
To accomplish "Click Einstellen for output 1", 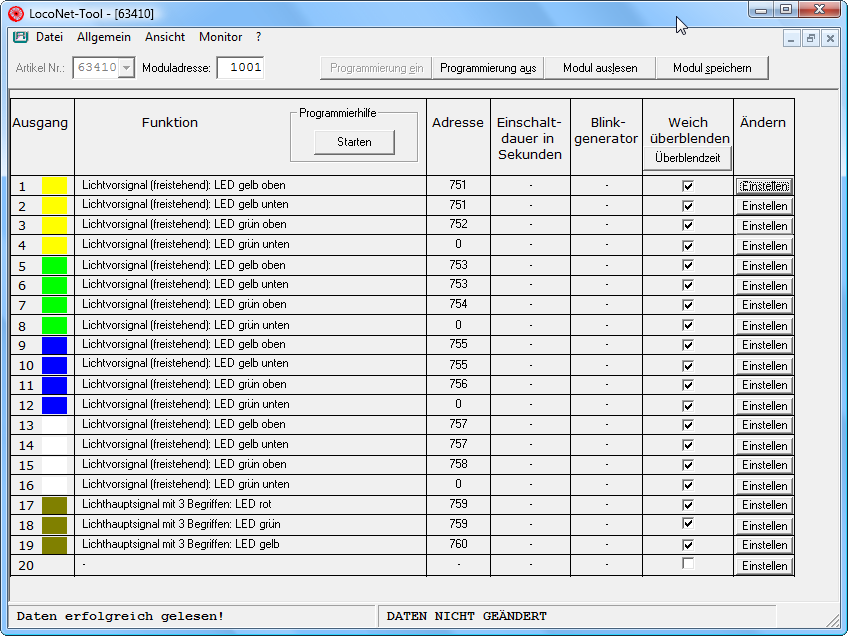I will 764,186.
